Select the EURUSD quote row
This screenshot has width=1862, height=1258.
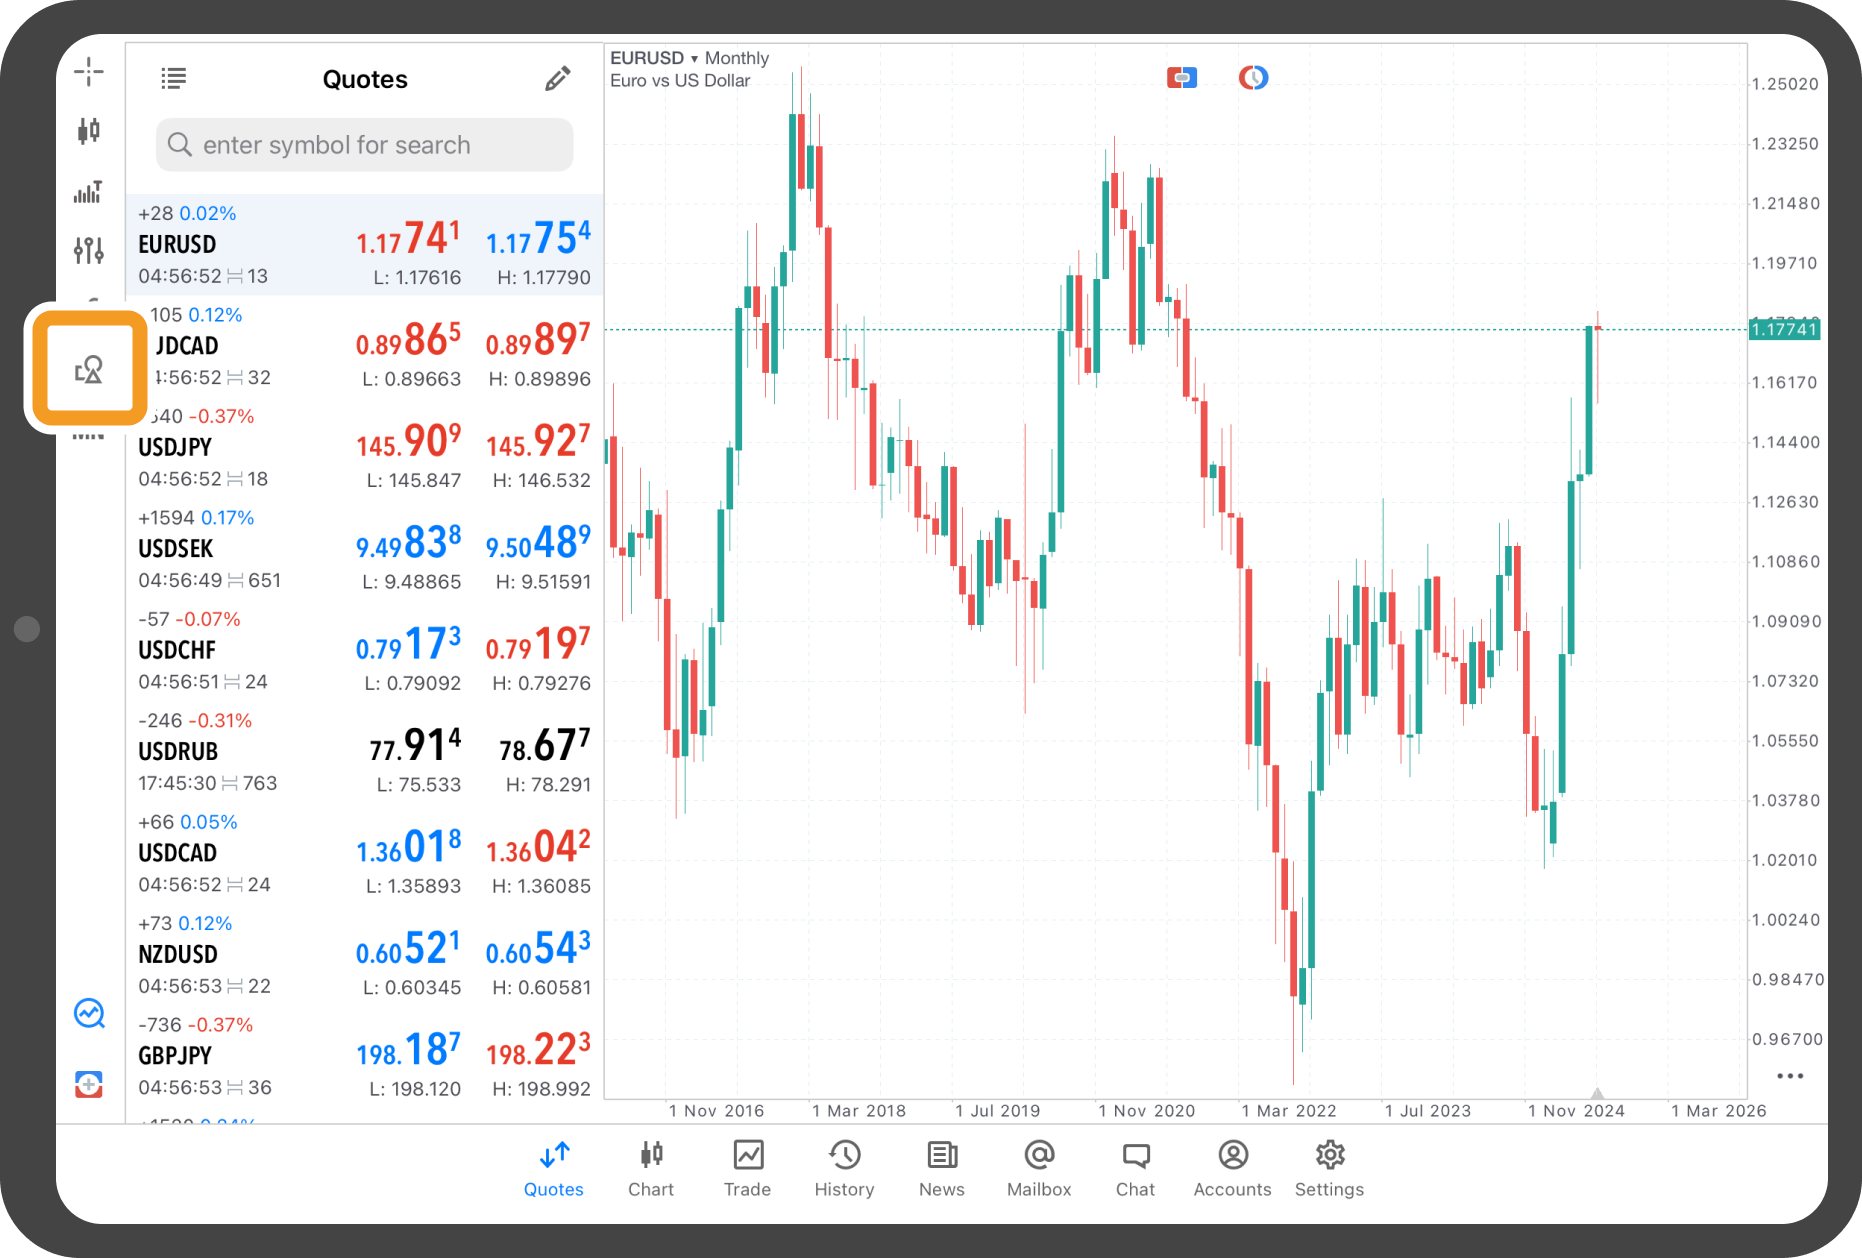coord(365,245)
